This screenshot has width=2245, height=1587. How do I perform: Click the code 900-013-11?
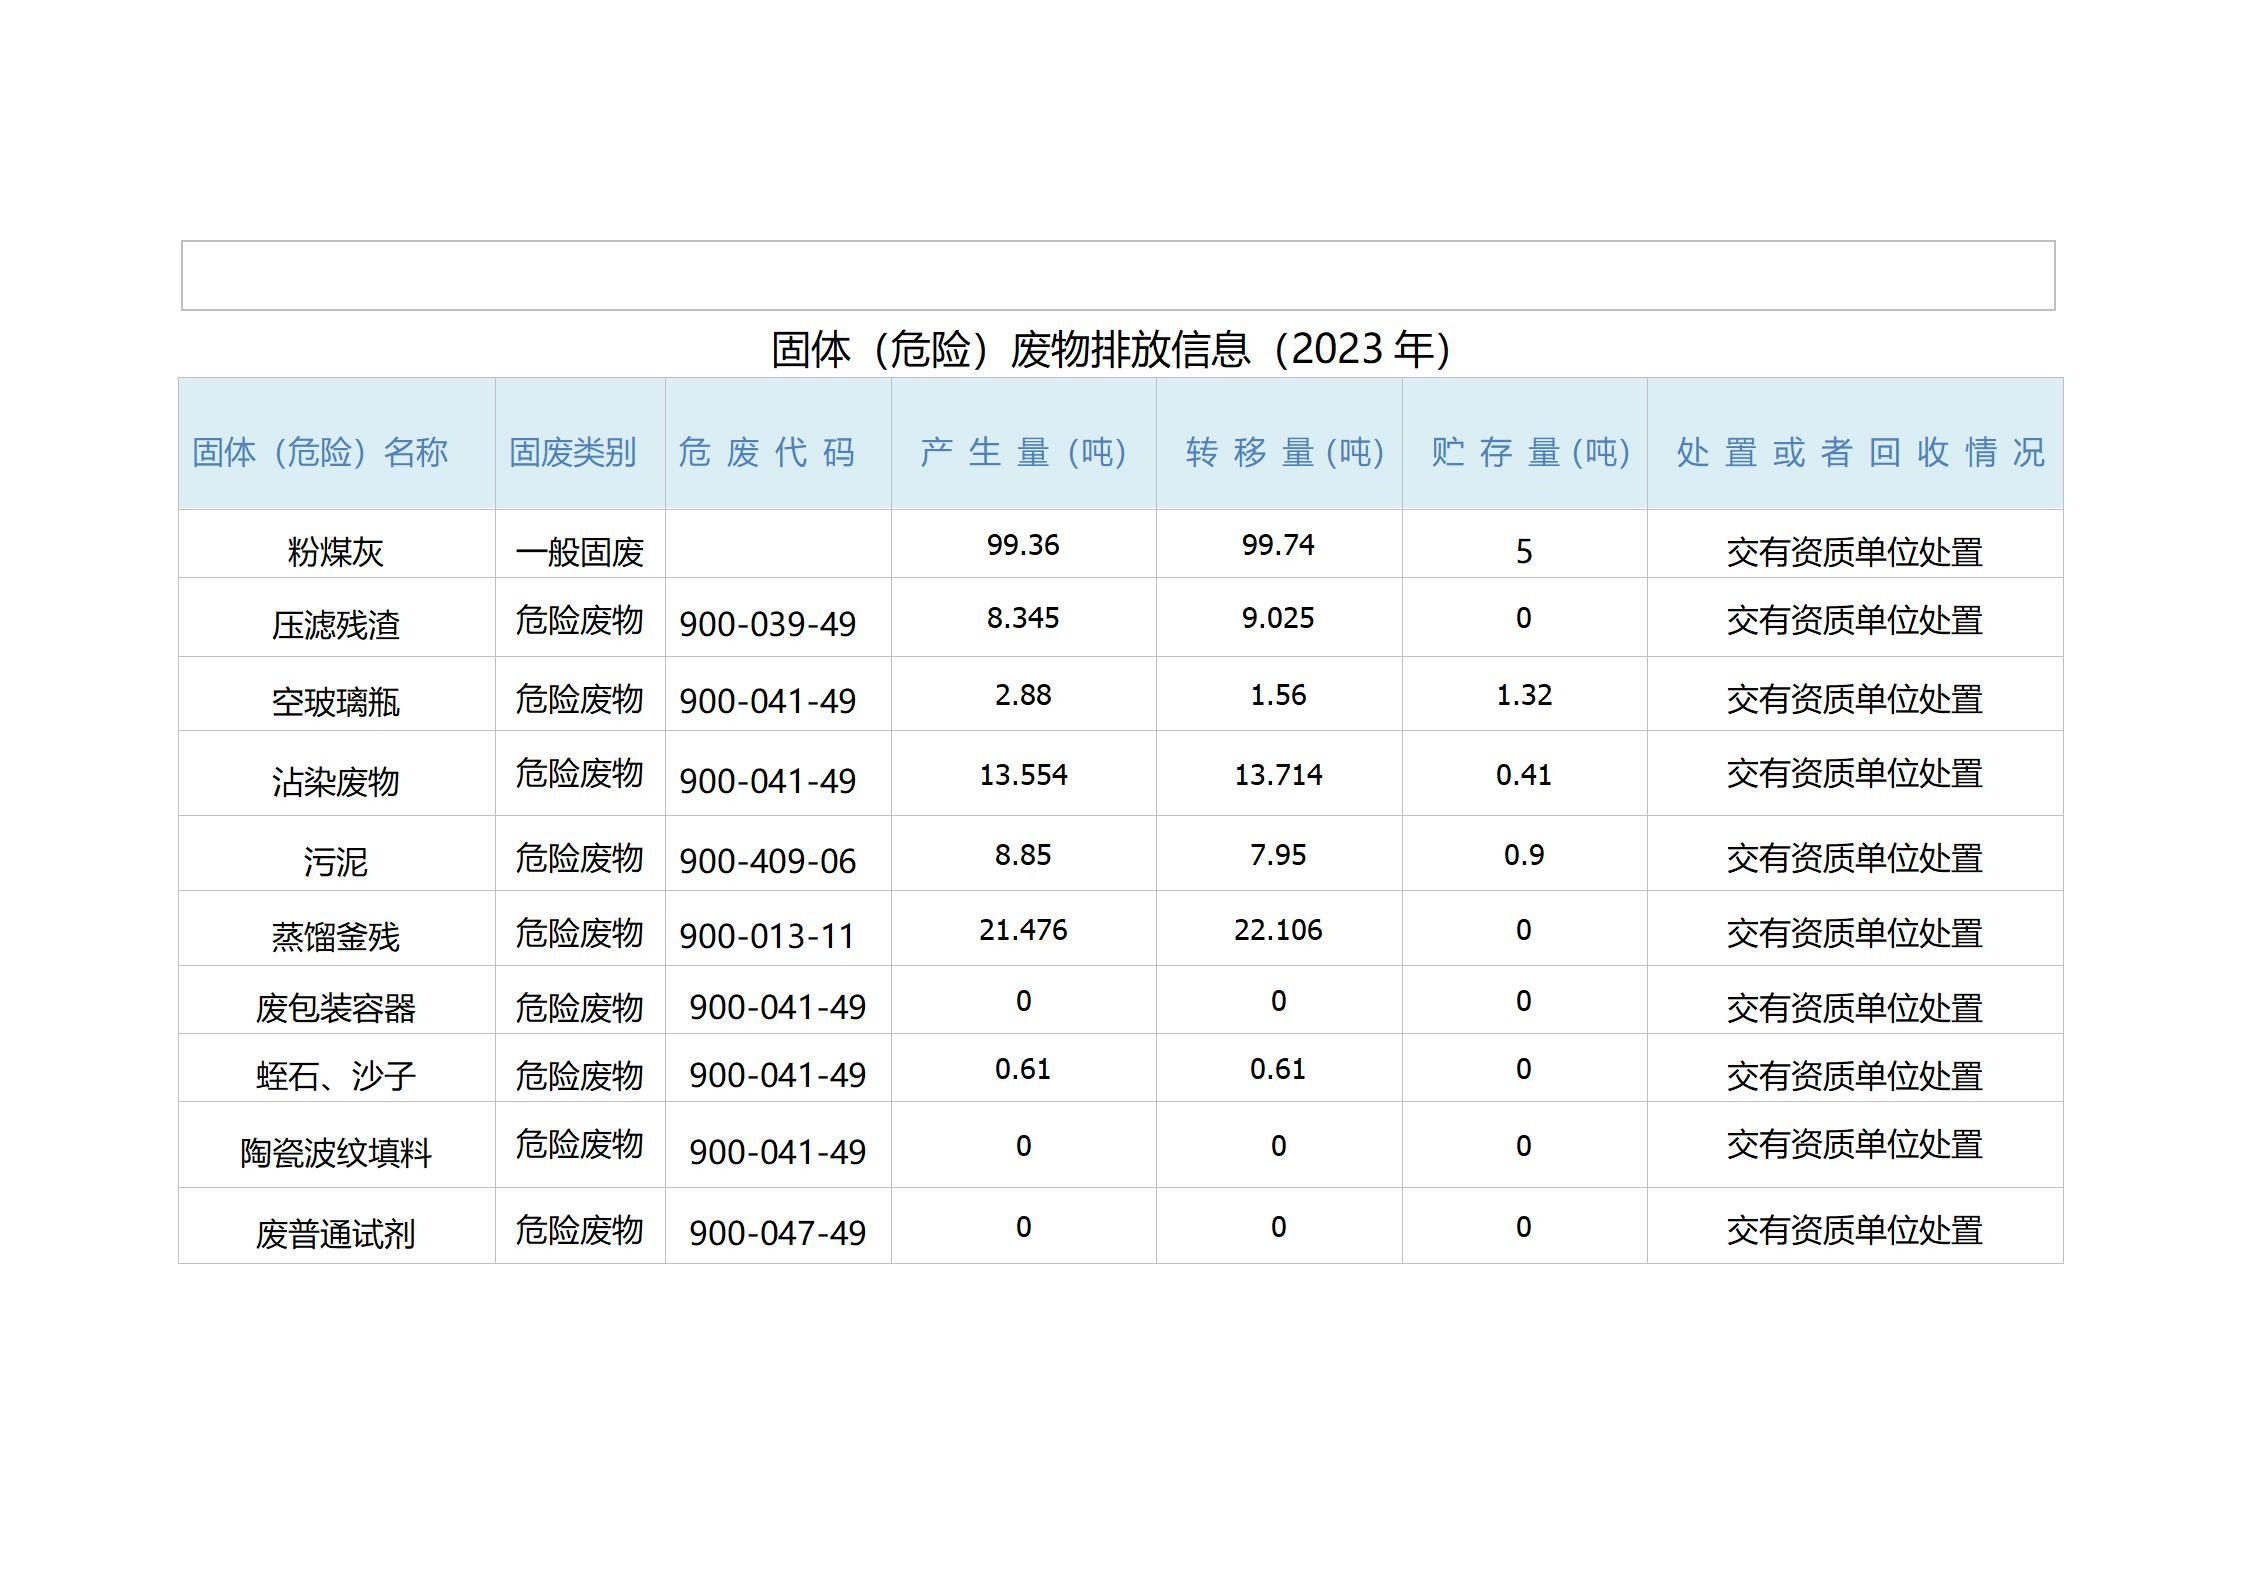tap(767, 936)
